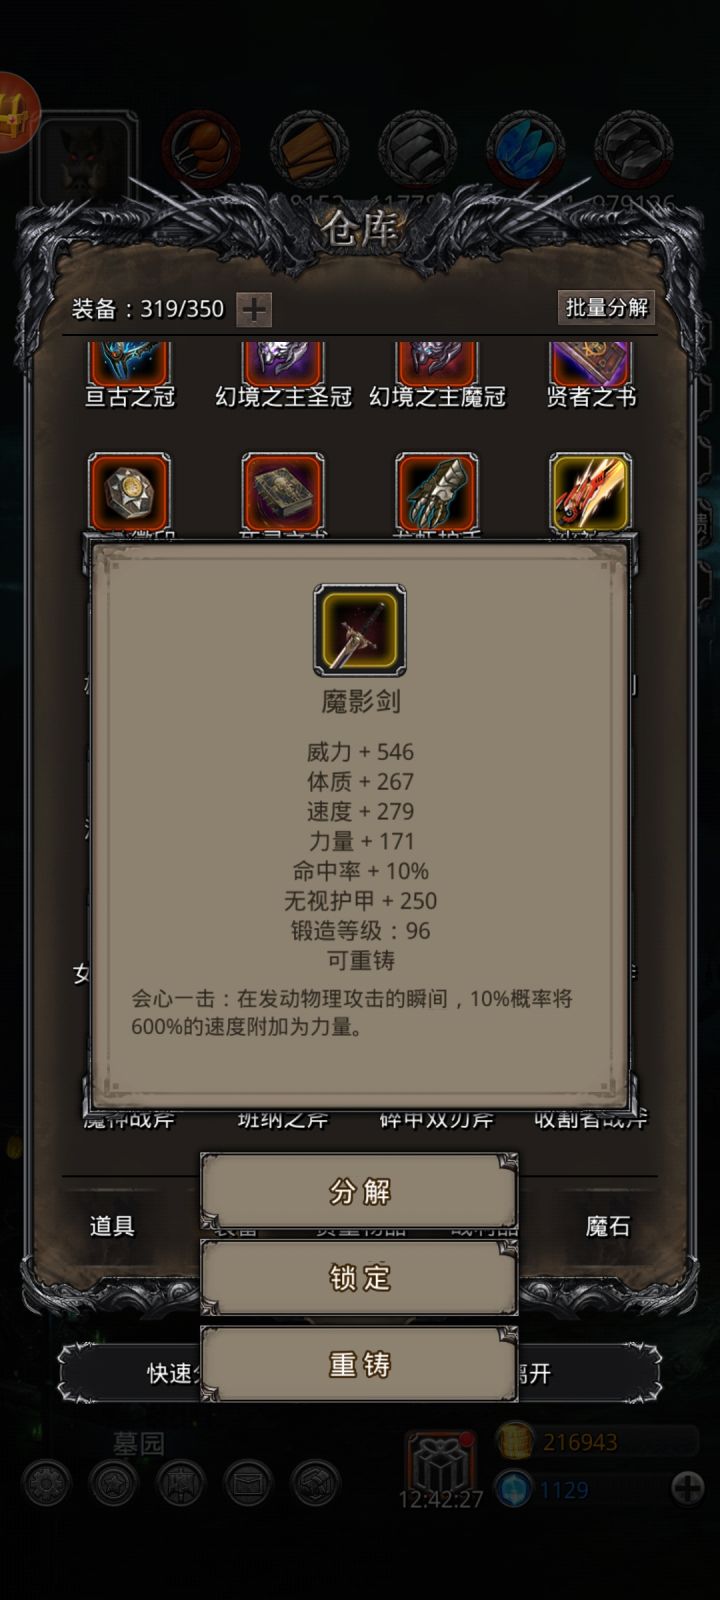The width and height of the screenshot is (720, 1600).
Task: Tap the 重铸 reforge button
Action: (x=359, y=1364)
